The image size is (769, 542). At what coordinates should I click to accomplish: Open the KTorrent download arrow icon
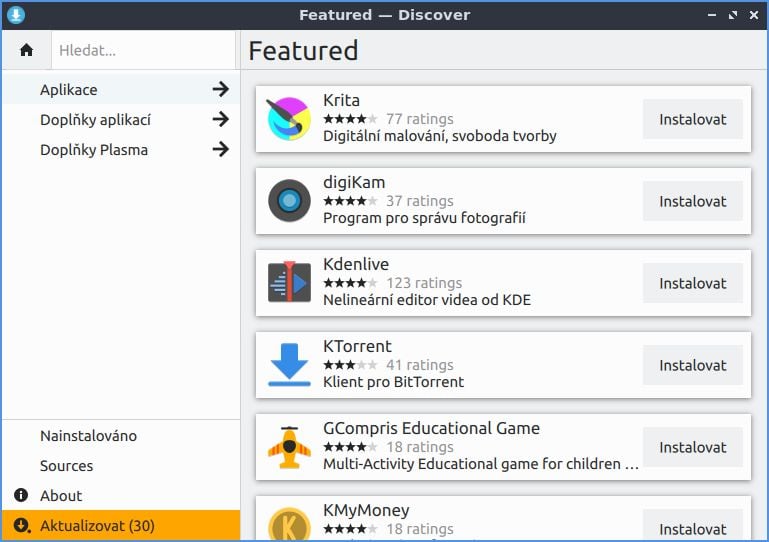point(289,364)
